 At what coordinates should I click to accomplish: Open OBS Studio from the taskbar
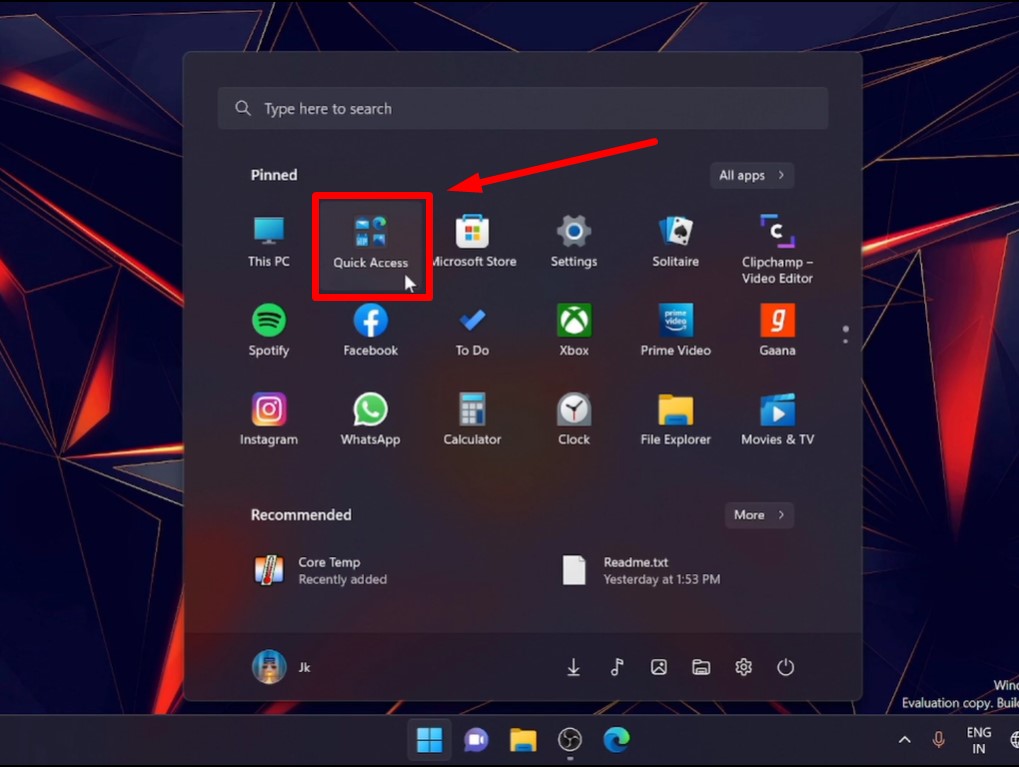[x=570, y=740]
